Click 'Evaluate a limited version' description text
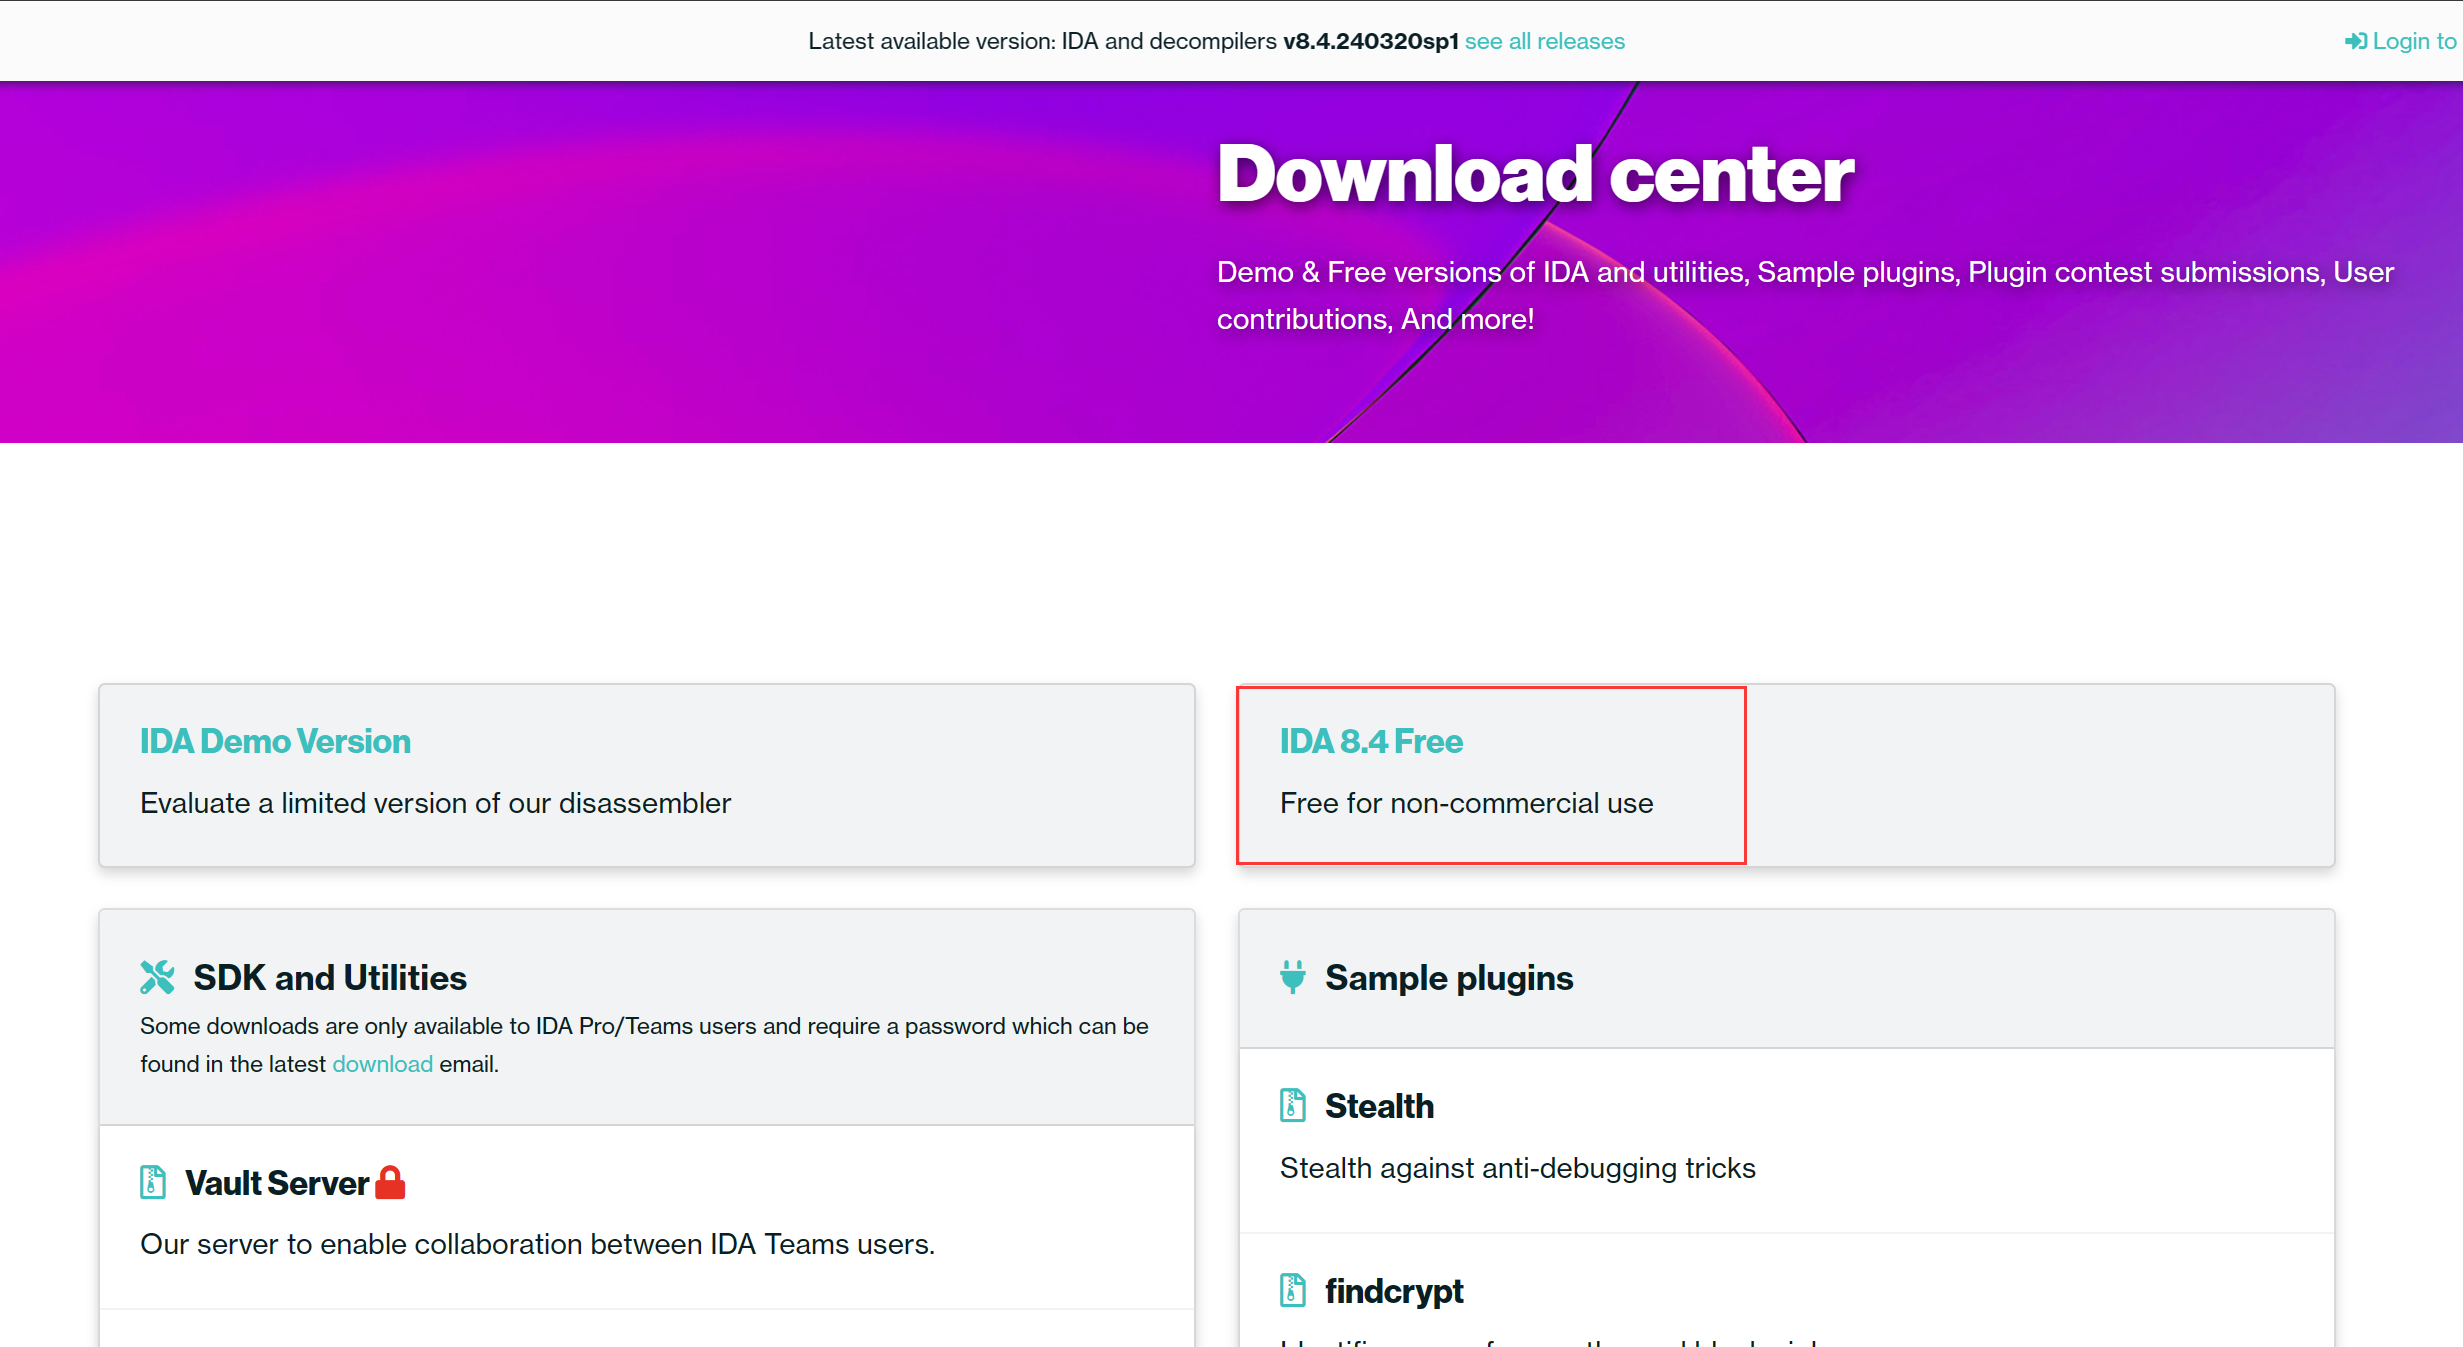 pos(435,803)
